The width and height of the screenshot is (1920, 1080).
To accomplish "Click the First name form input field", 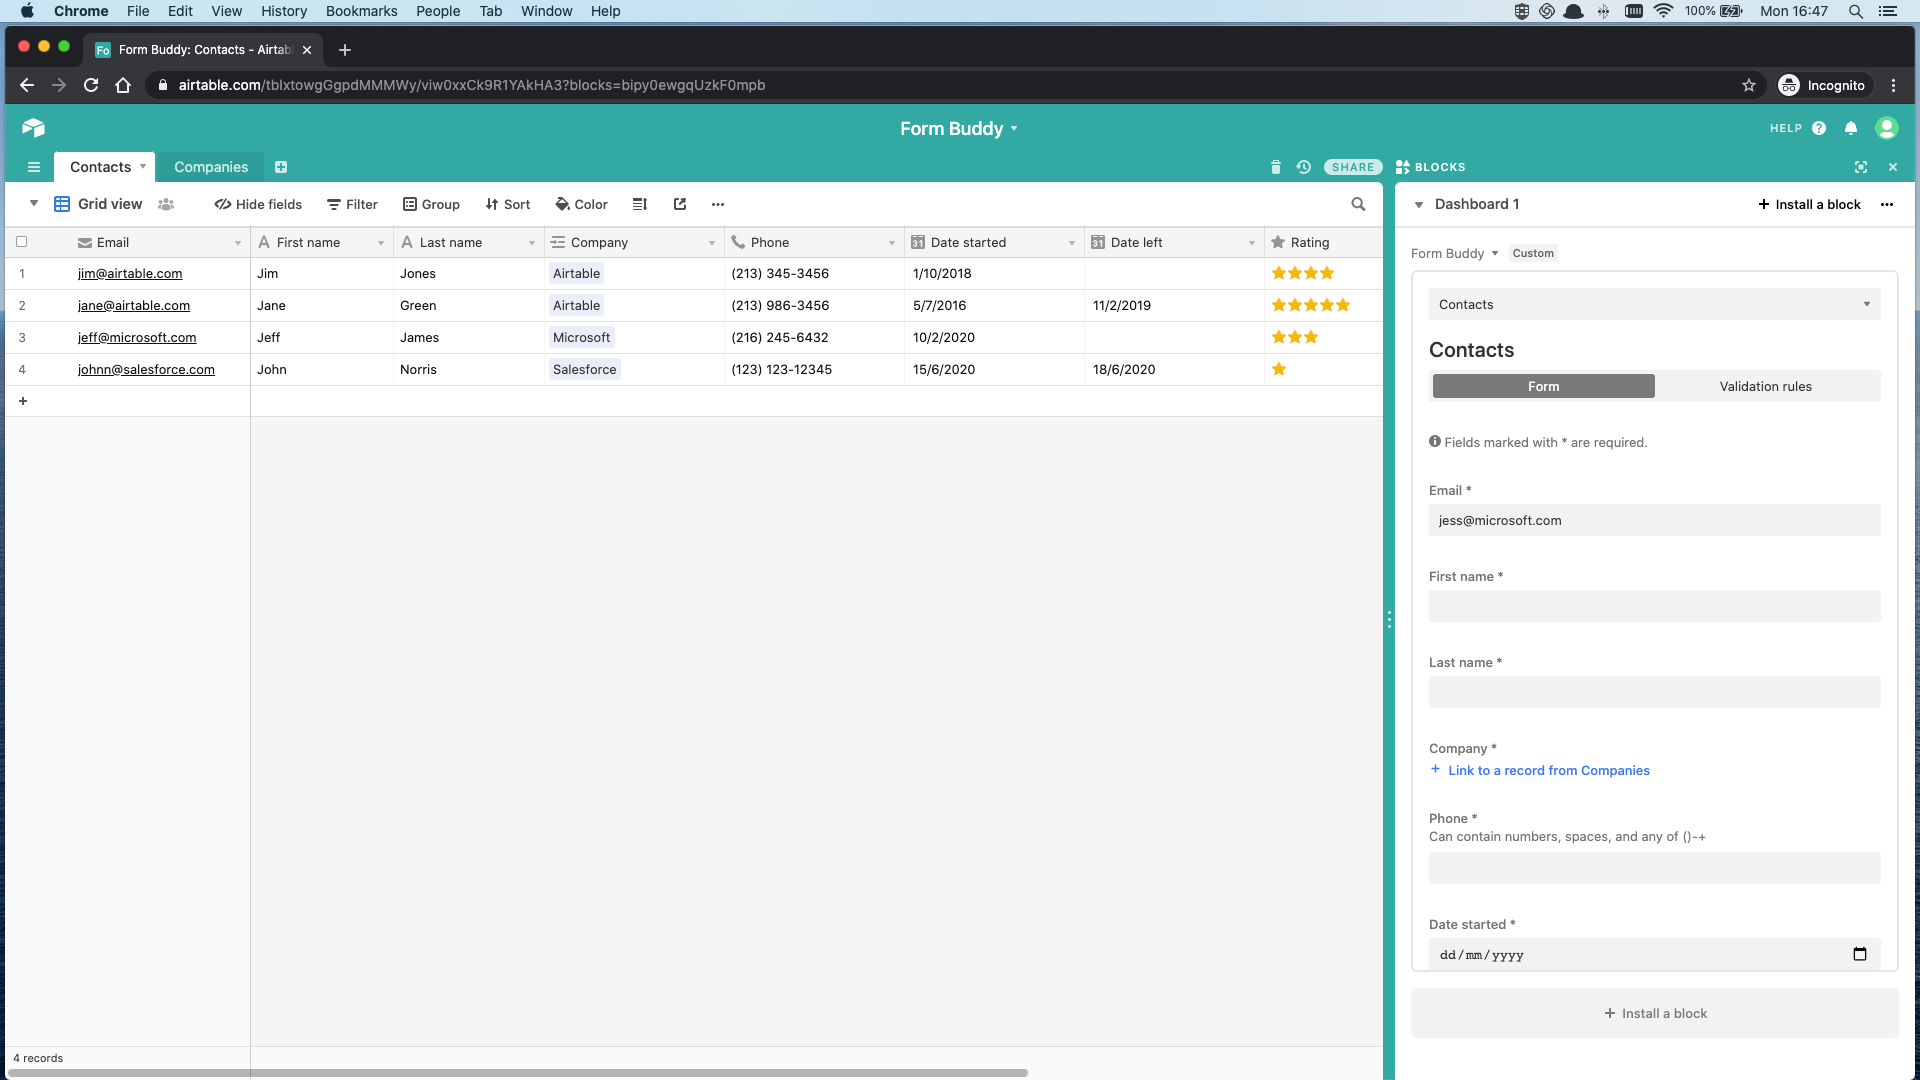I will point(1654,606).
